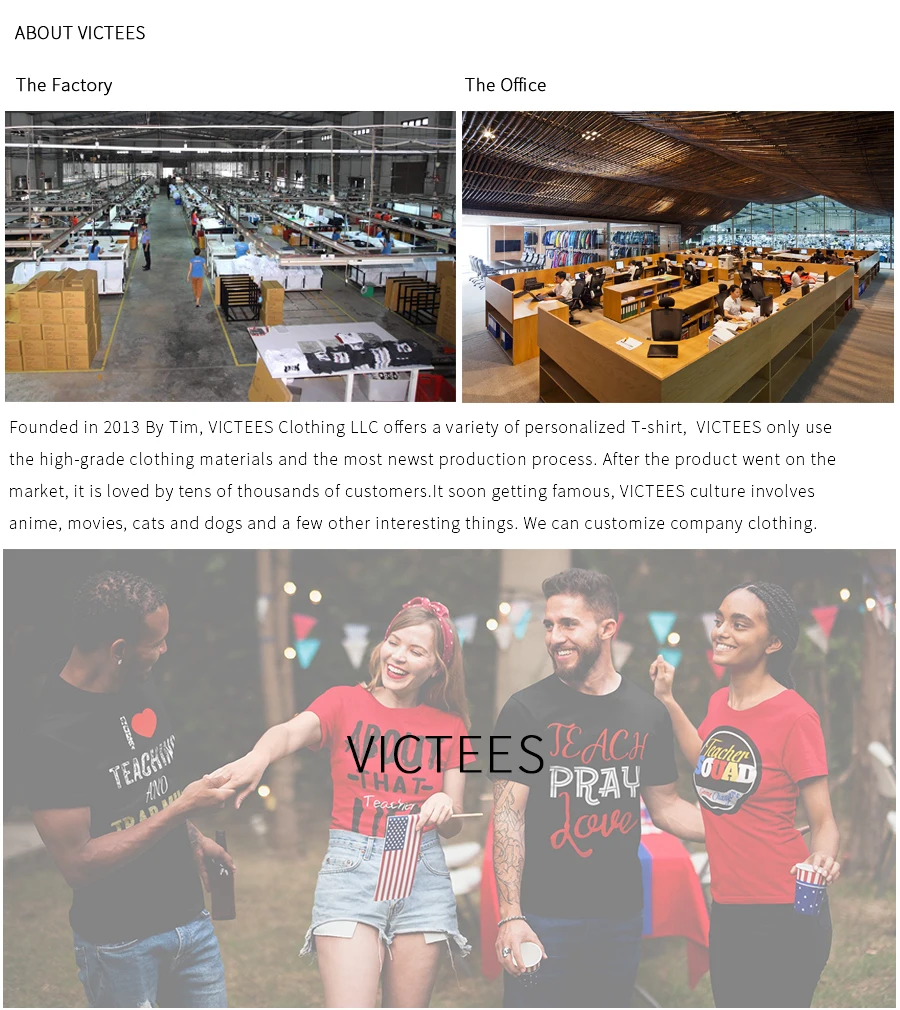Click The Factory caption text
This screenshot has height=1010, width=900.
click(x=64, y=85)
